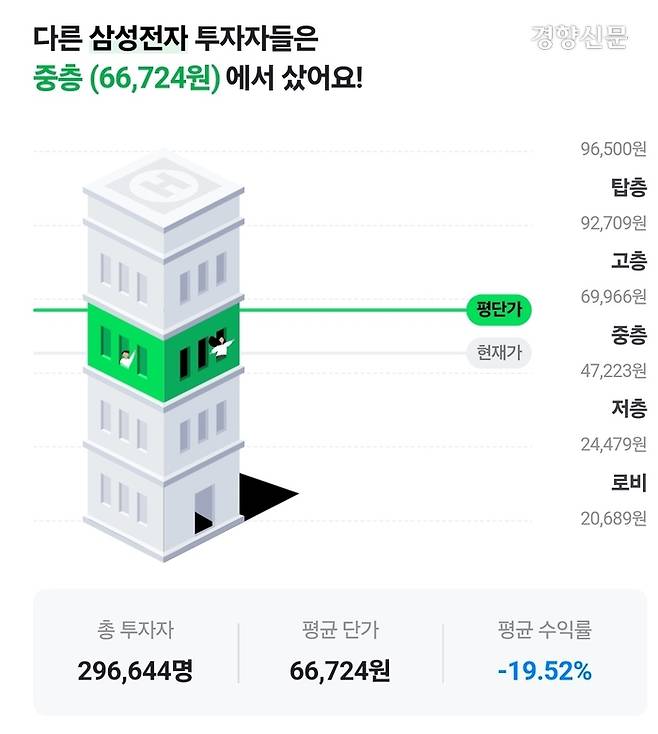Select the 고층 tier label

628,261
